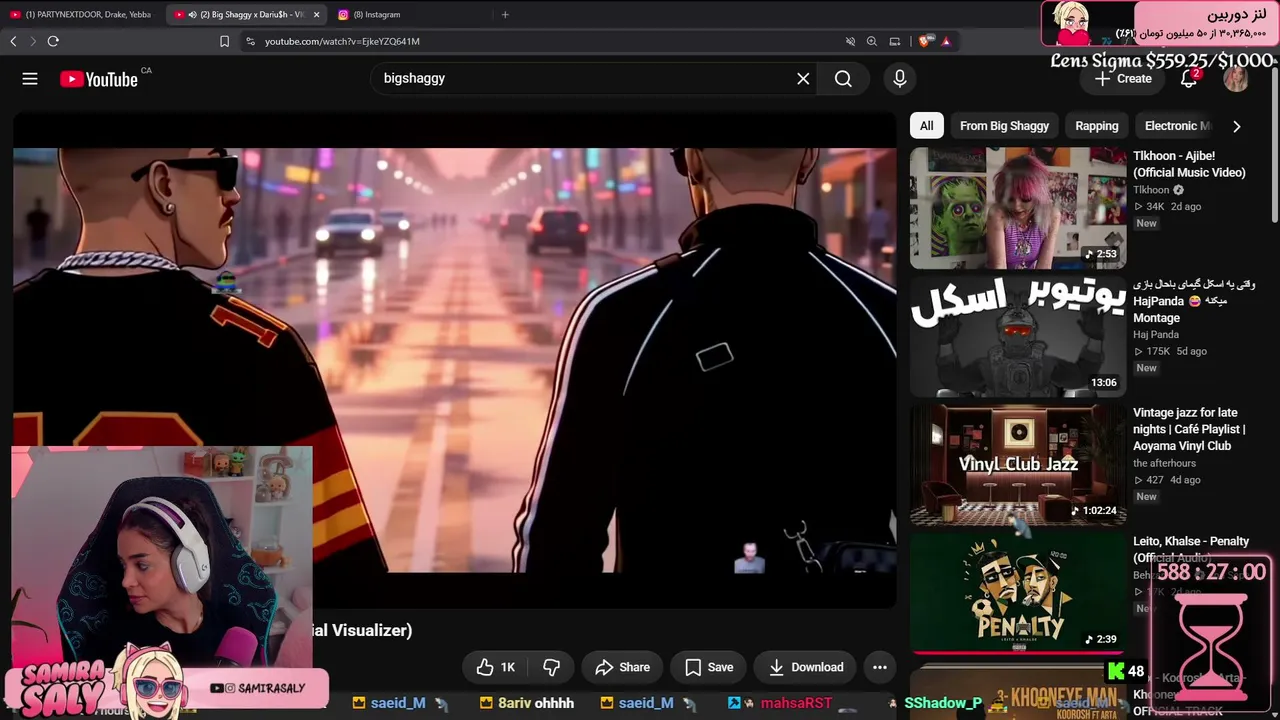Screen dimensions: 1280x720
Task: Dislike the video with thumbs down
Action: (551, 667)
